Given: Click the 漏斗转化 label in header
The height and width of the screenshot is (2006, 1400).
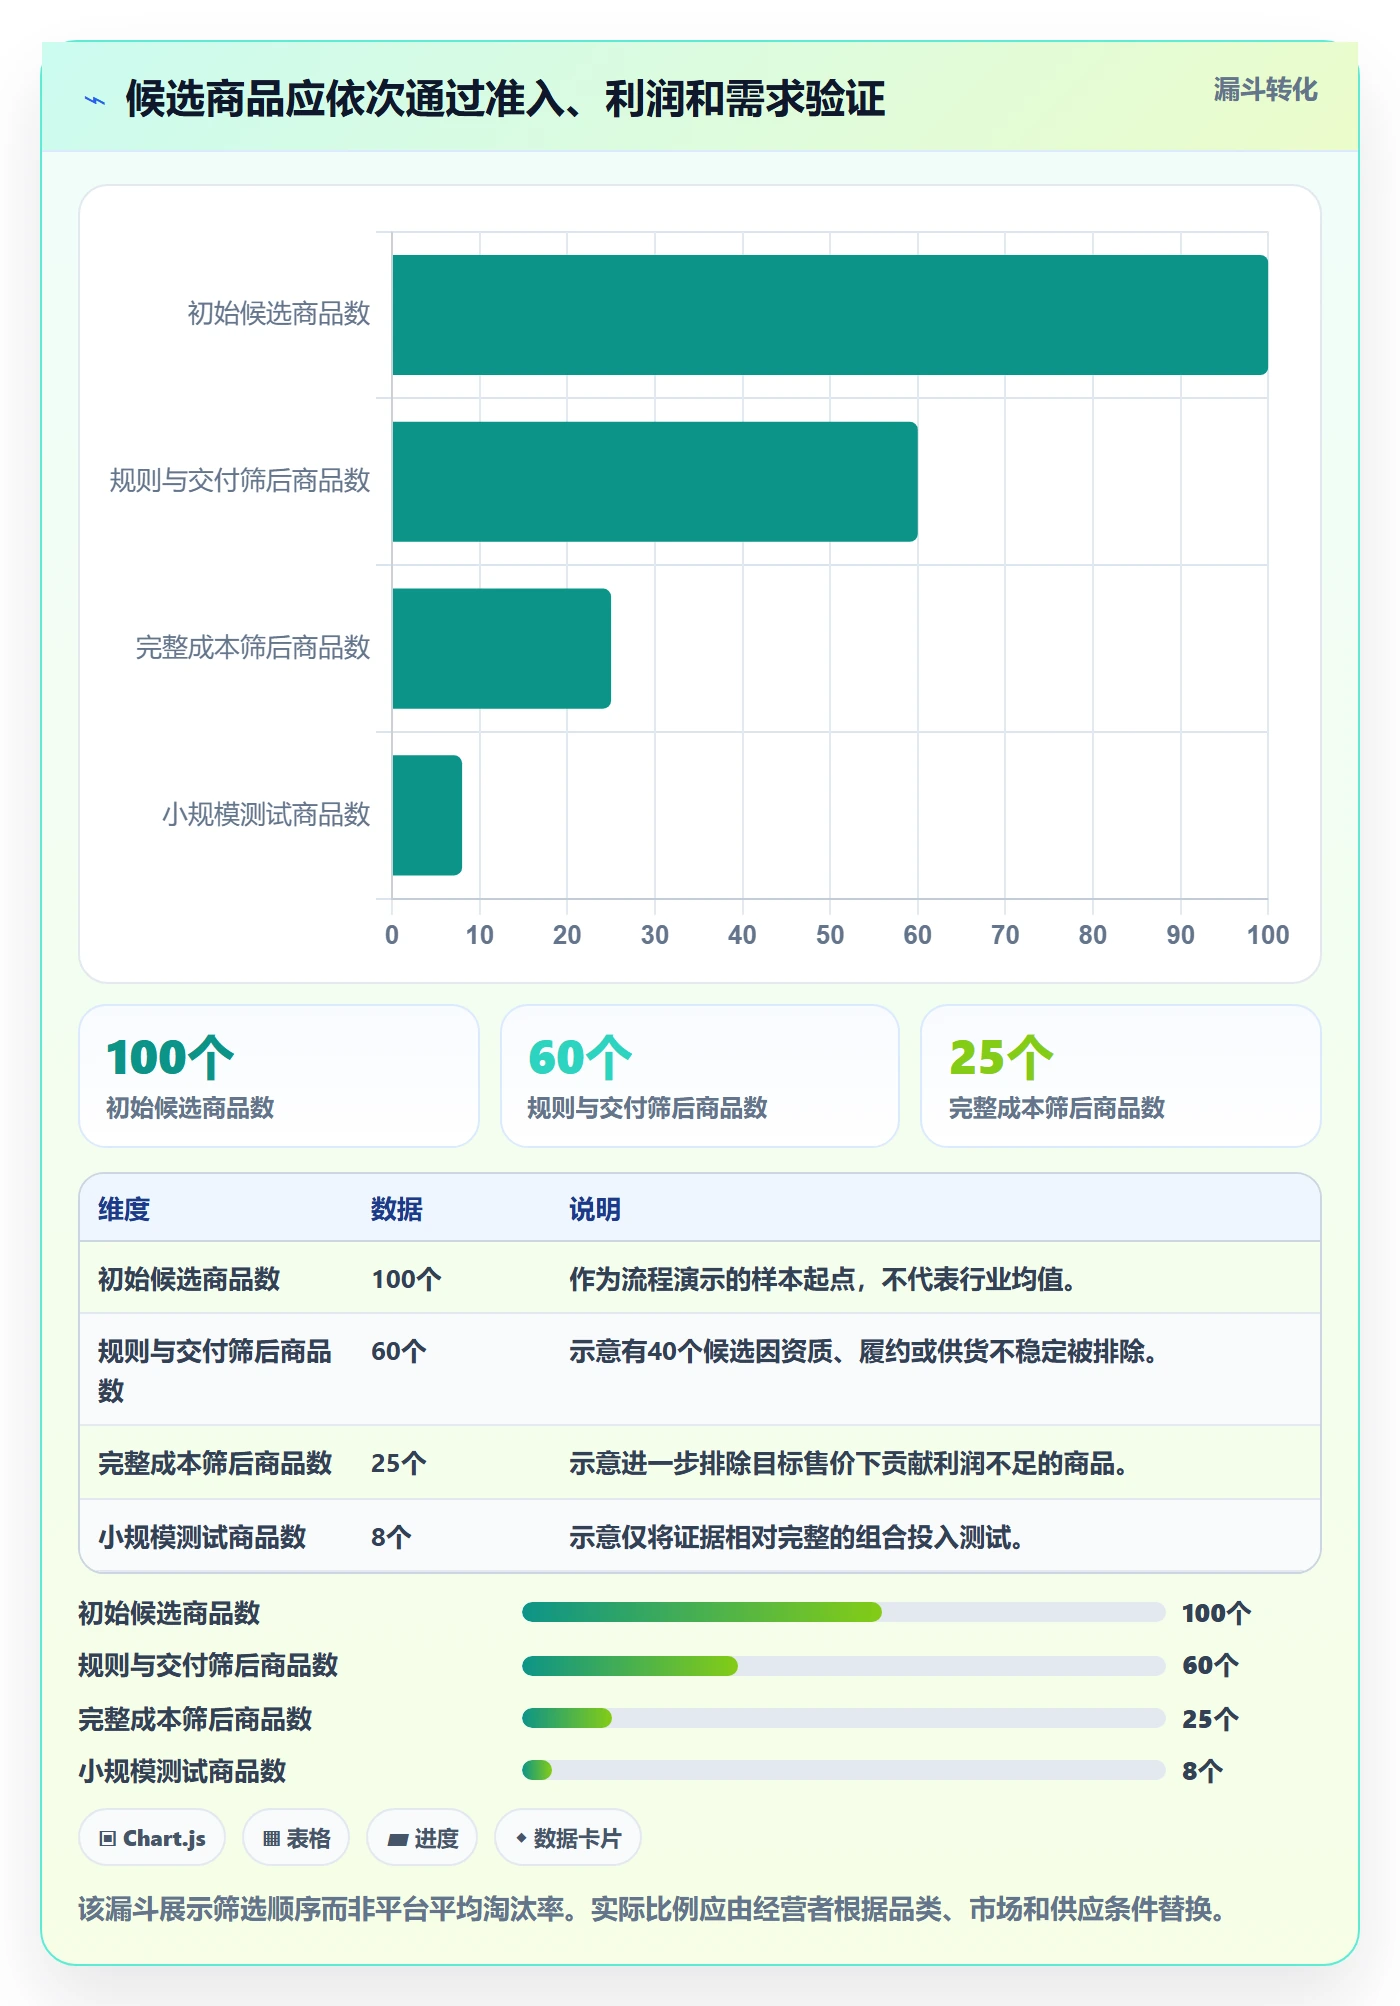Looking at the screenshot, I should (1265, 90).
